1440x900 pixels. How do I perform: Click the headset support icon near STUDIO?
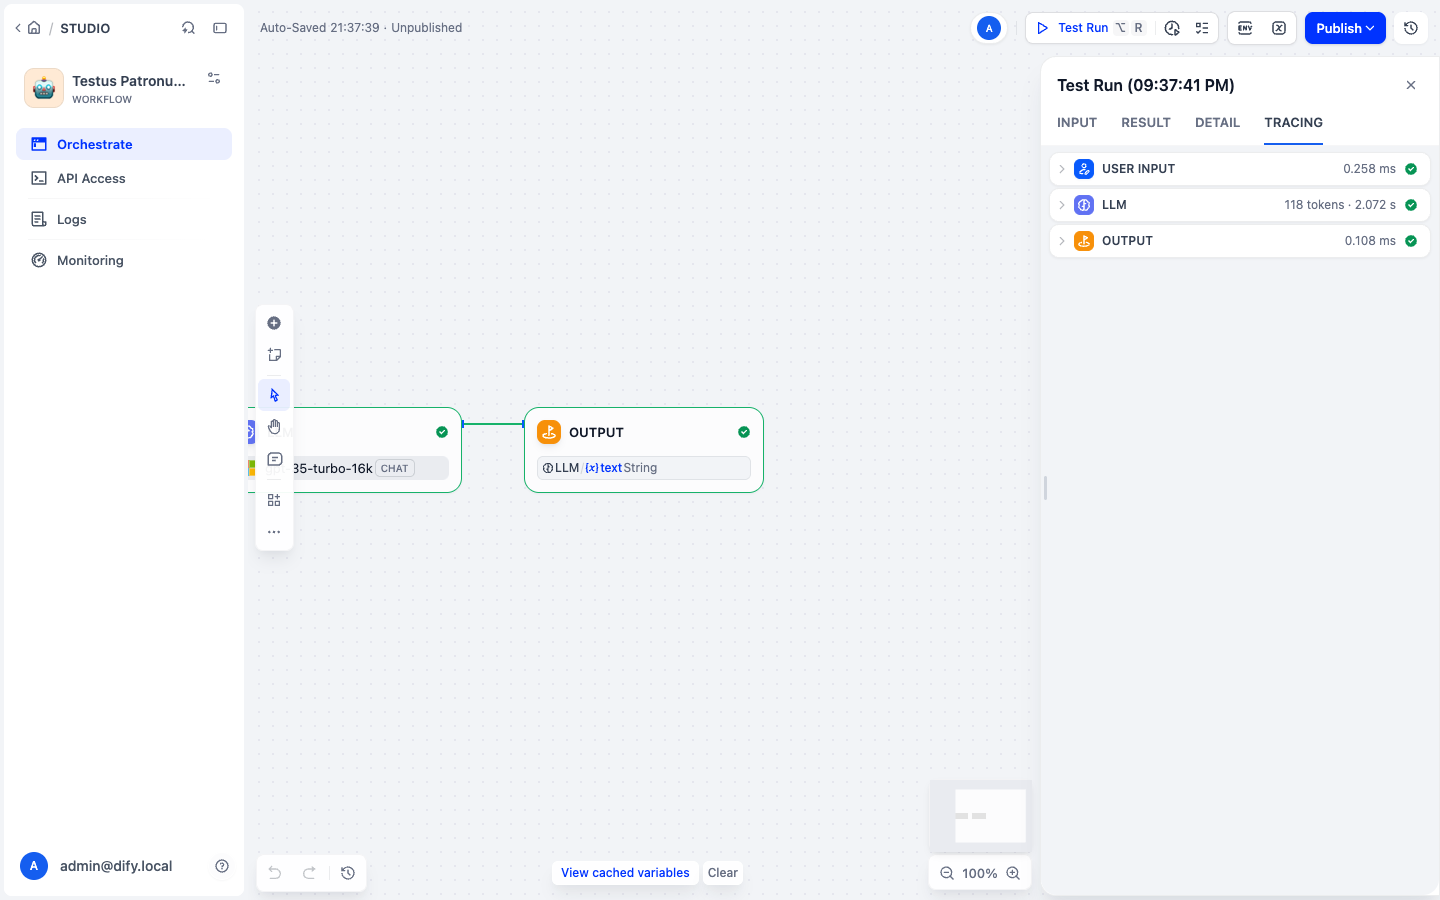188,28
